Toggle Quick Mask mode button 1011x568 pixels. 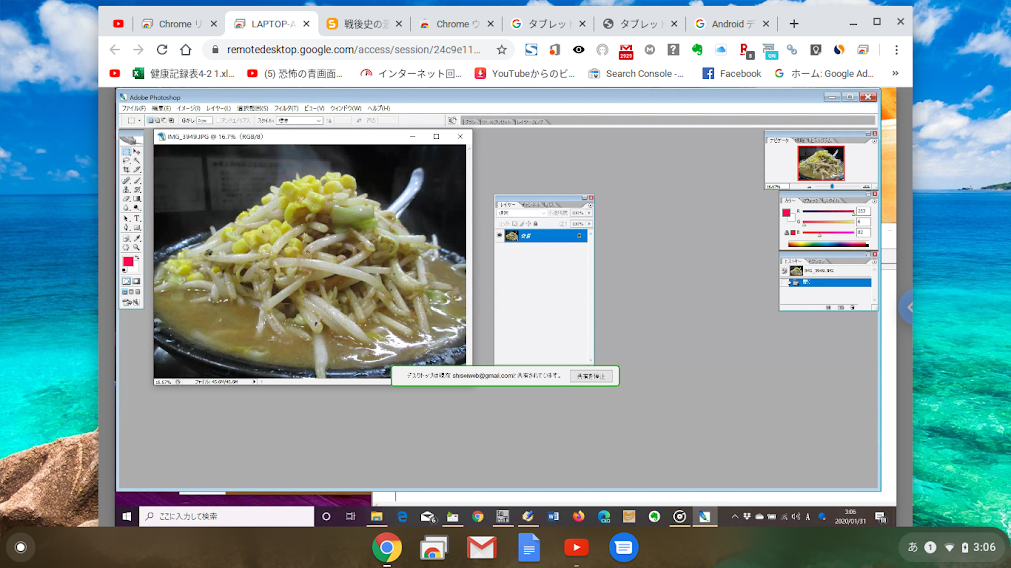pyautogui.click(x=137, y=281)
